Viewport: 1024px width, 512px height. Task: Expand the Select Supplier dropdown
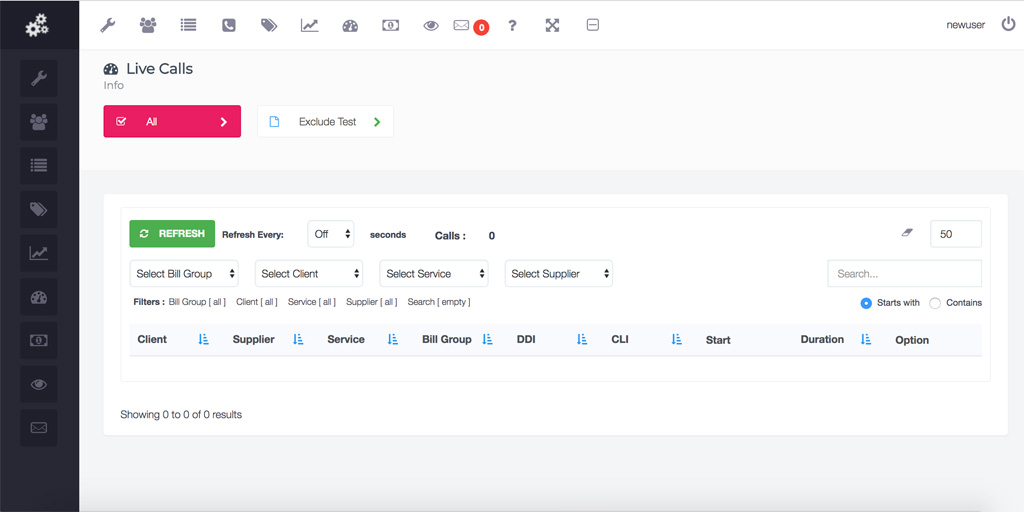[558, 274]
